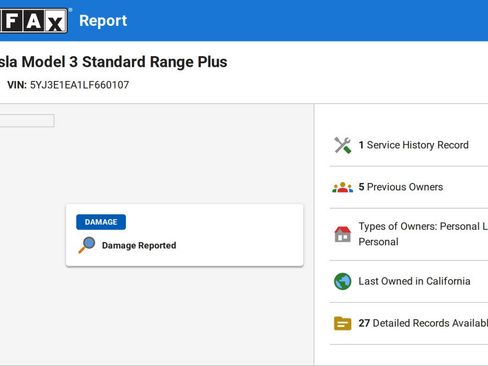Click the red house owner type icon

[343, 234]
